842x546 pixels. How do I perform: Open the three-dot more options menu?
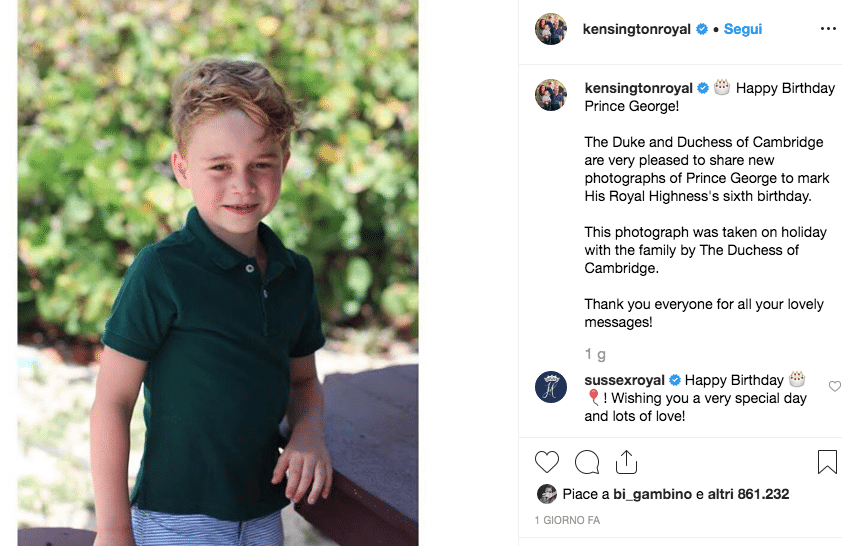click(827, 29)
